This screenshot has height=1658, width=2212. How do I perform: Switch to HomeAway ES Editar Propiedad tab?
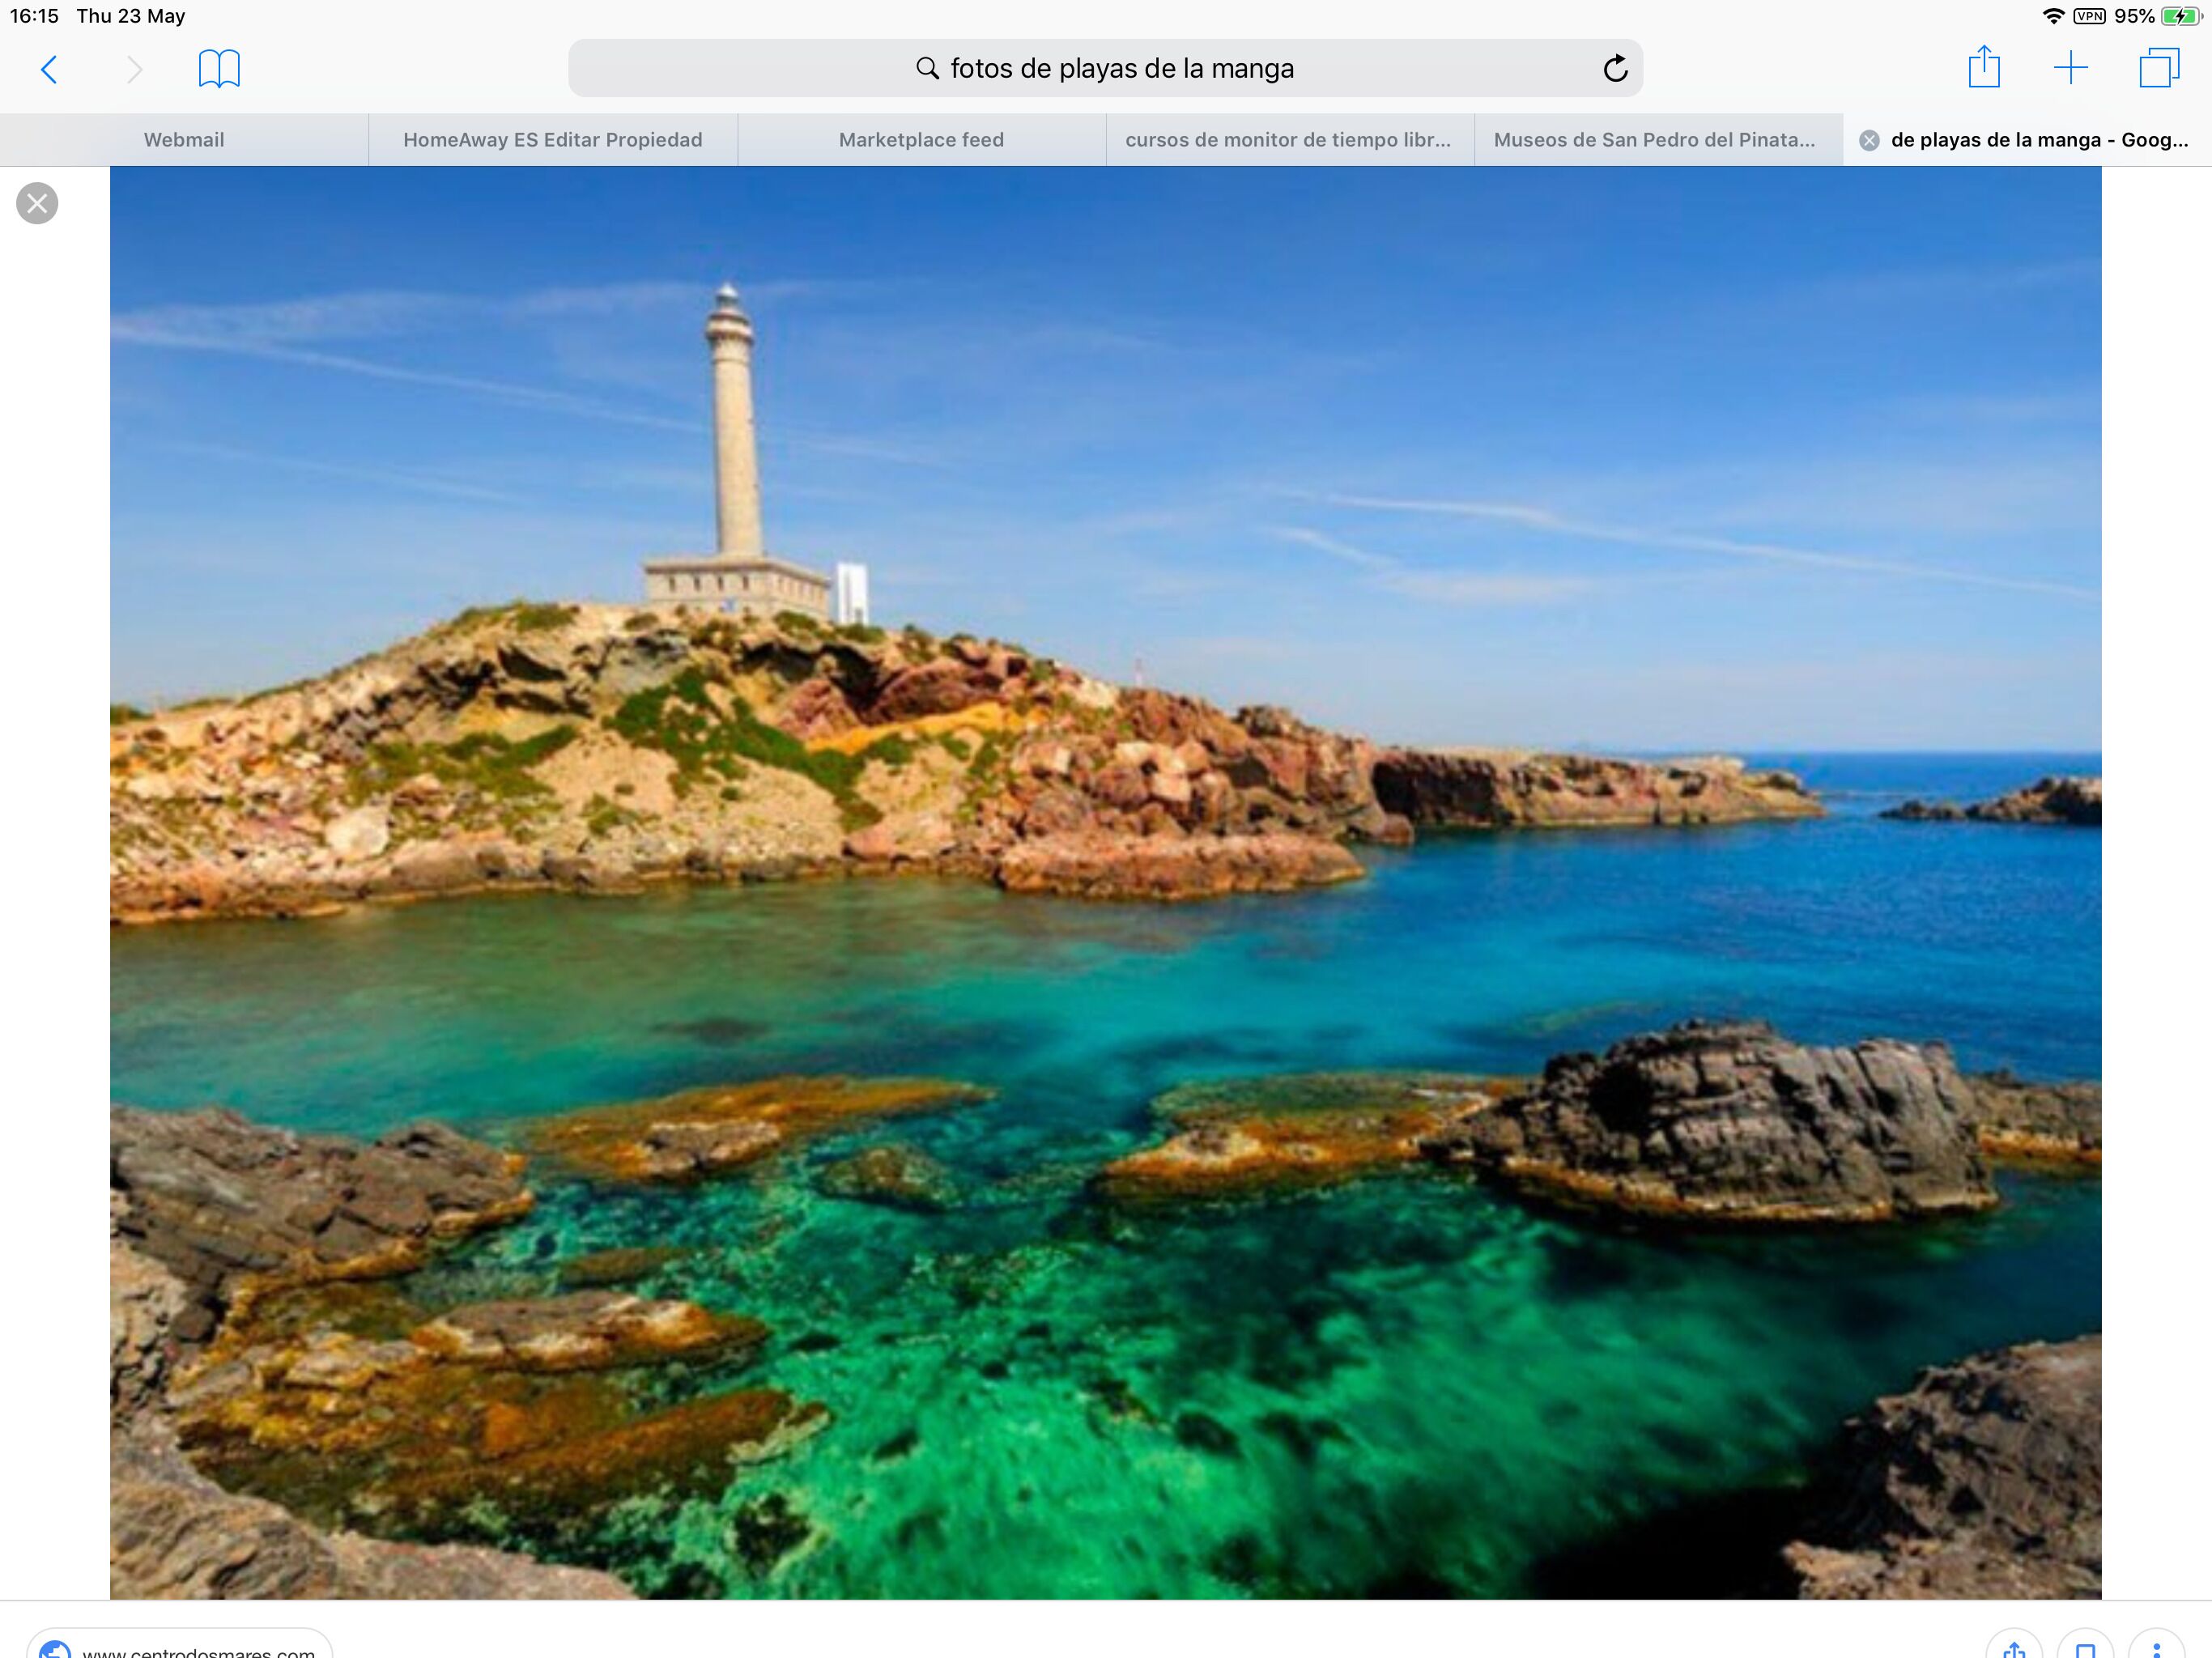(x=552, y=140)
